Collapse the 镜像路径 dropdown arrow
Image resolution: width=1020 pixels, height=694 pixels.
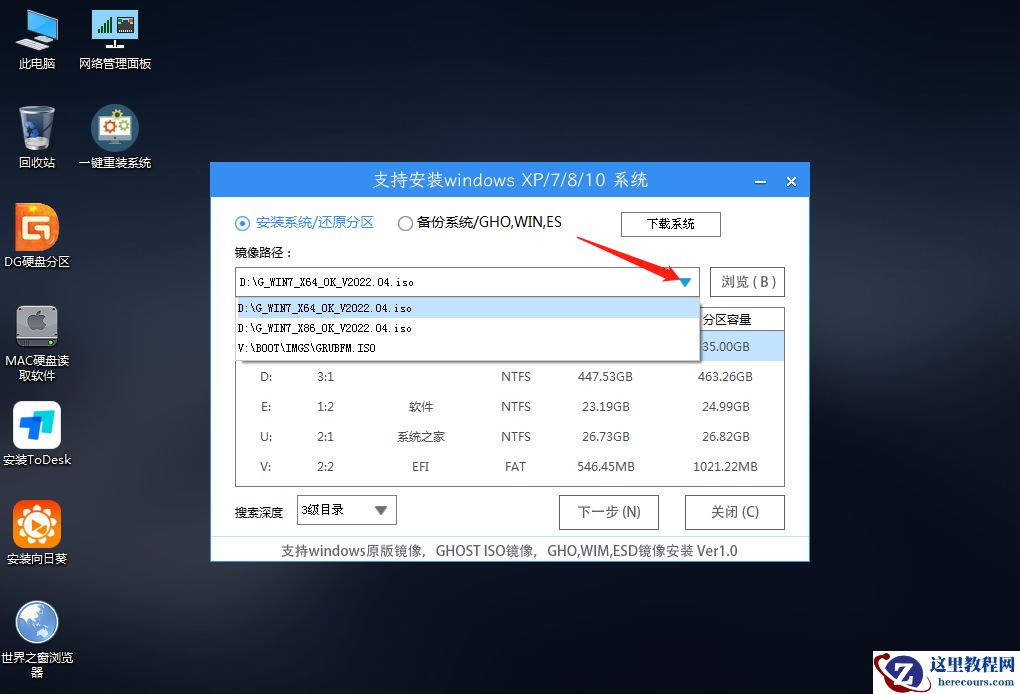pyautogui.click(x=685, y=282)
